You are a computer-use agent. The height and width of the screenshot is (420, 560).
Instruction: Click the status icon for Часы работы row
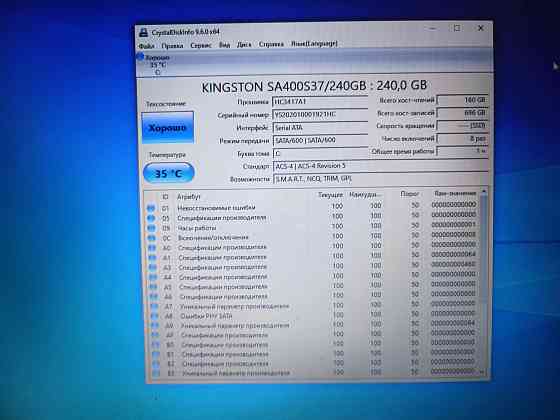click(x=151, y=228)
